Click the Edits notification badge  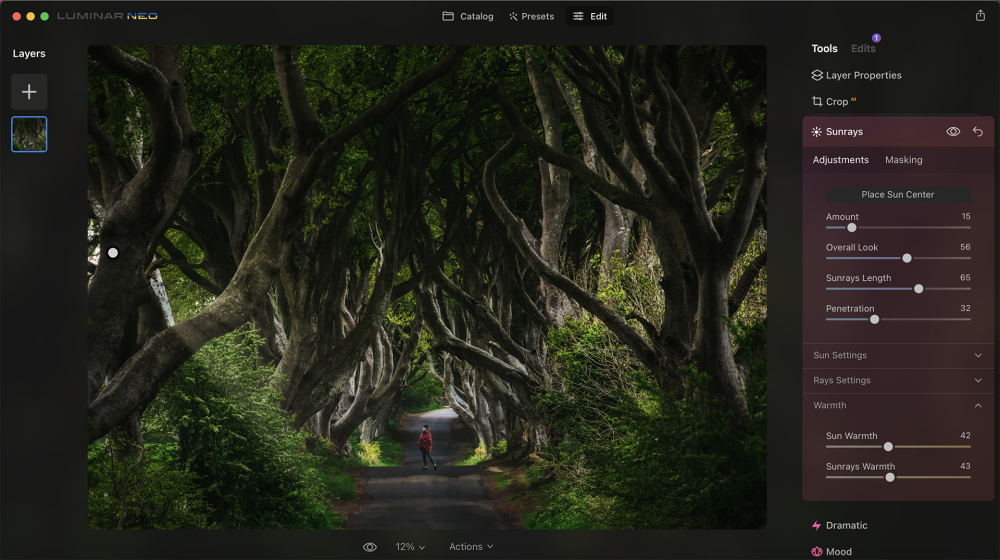click(x=876, y=38)
